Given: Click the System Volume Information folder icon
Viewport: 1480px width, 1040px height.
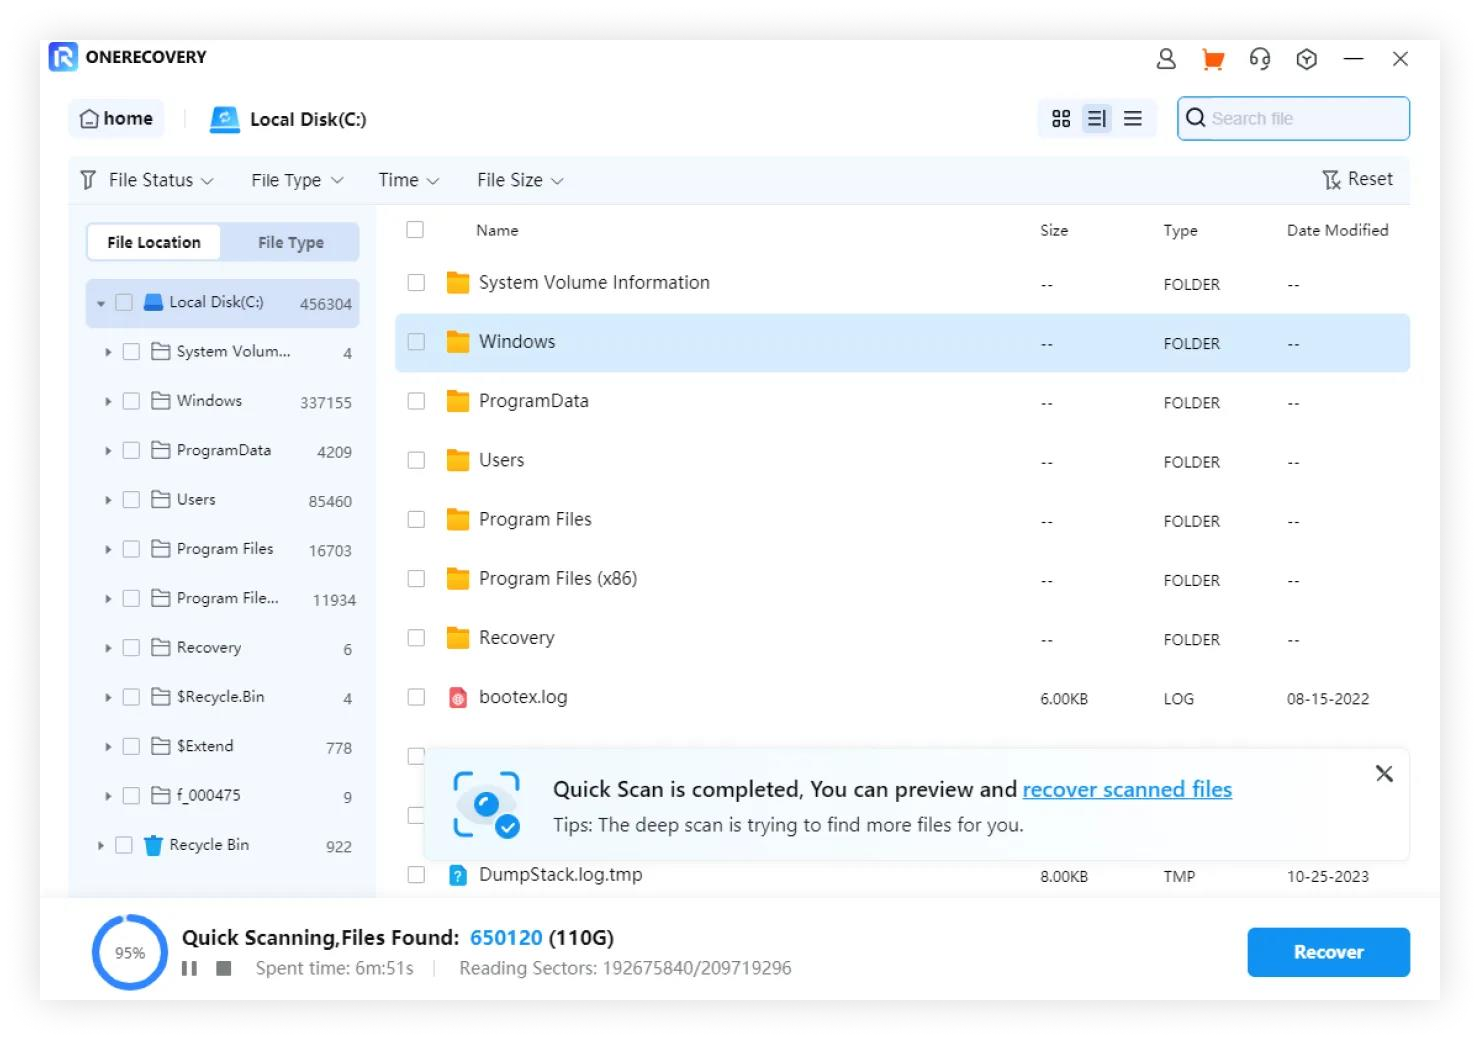Looking at the screenshot, I should (x=458, y=283).
